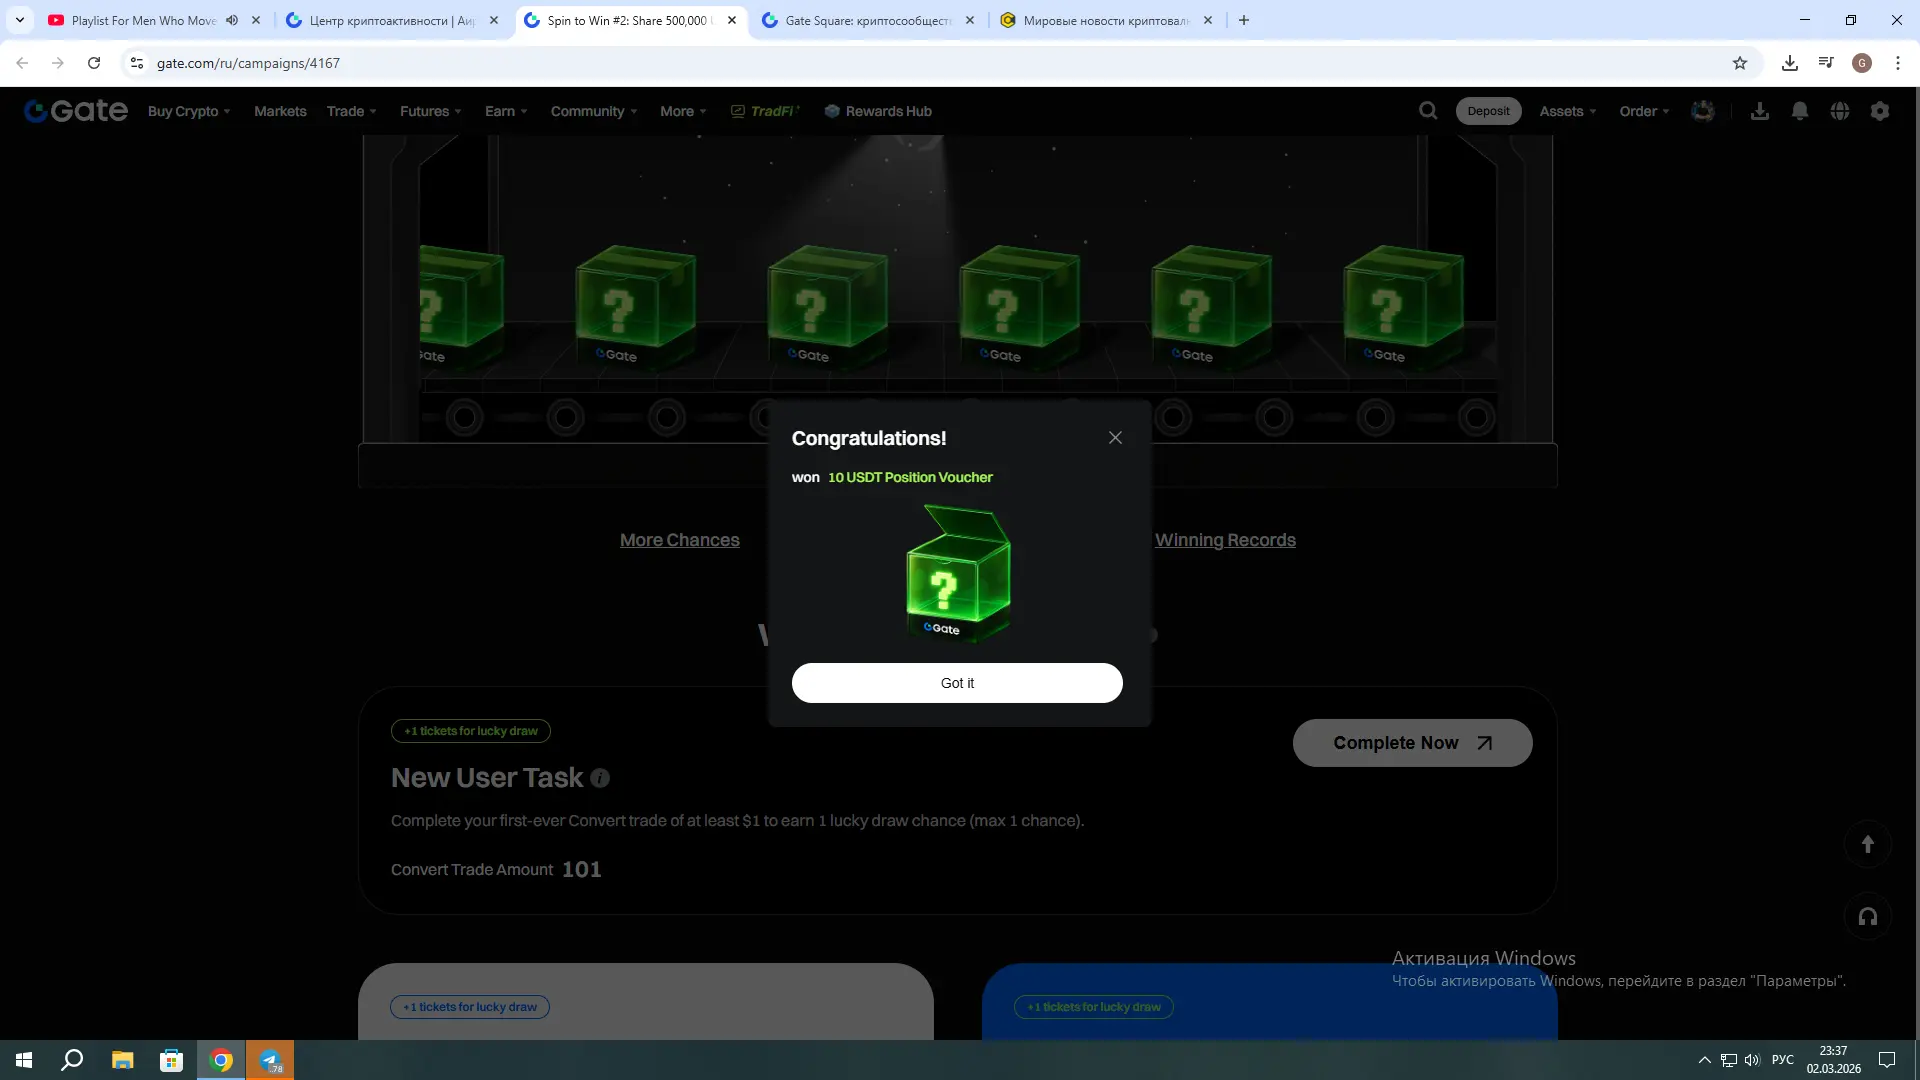Open the Rewards Hub menu item

pyautogui.click(x=878, y=111)
